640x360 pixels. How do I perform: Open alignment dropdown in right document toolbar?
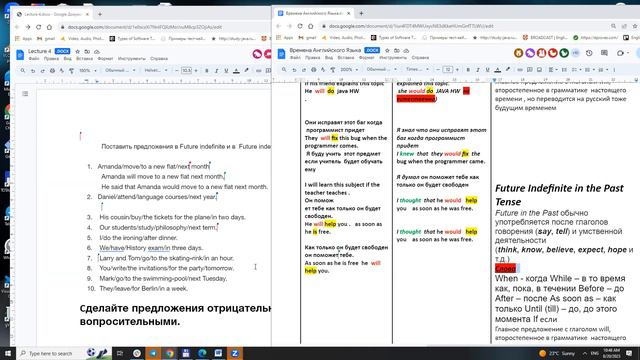click(x=552, y=70)
